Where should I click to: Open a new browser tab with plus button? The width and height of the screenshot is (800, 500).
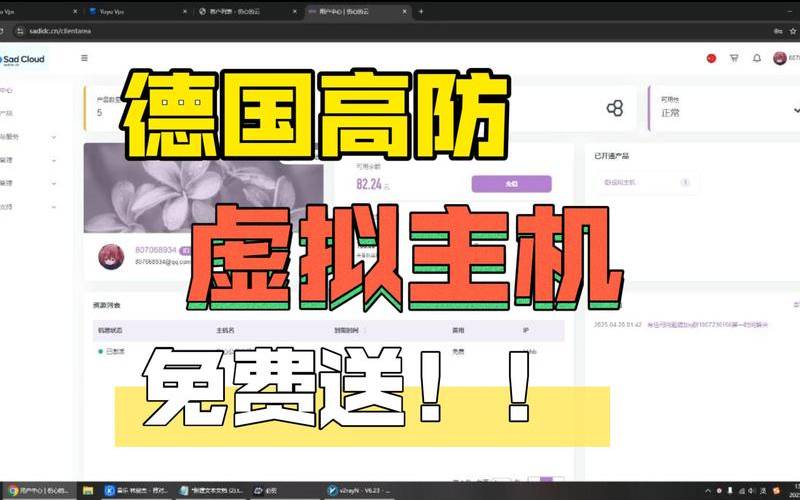[x=421, y=11]
